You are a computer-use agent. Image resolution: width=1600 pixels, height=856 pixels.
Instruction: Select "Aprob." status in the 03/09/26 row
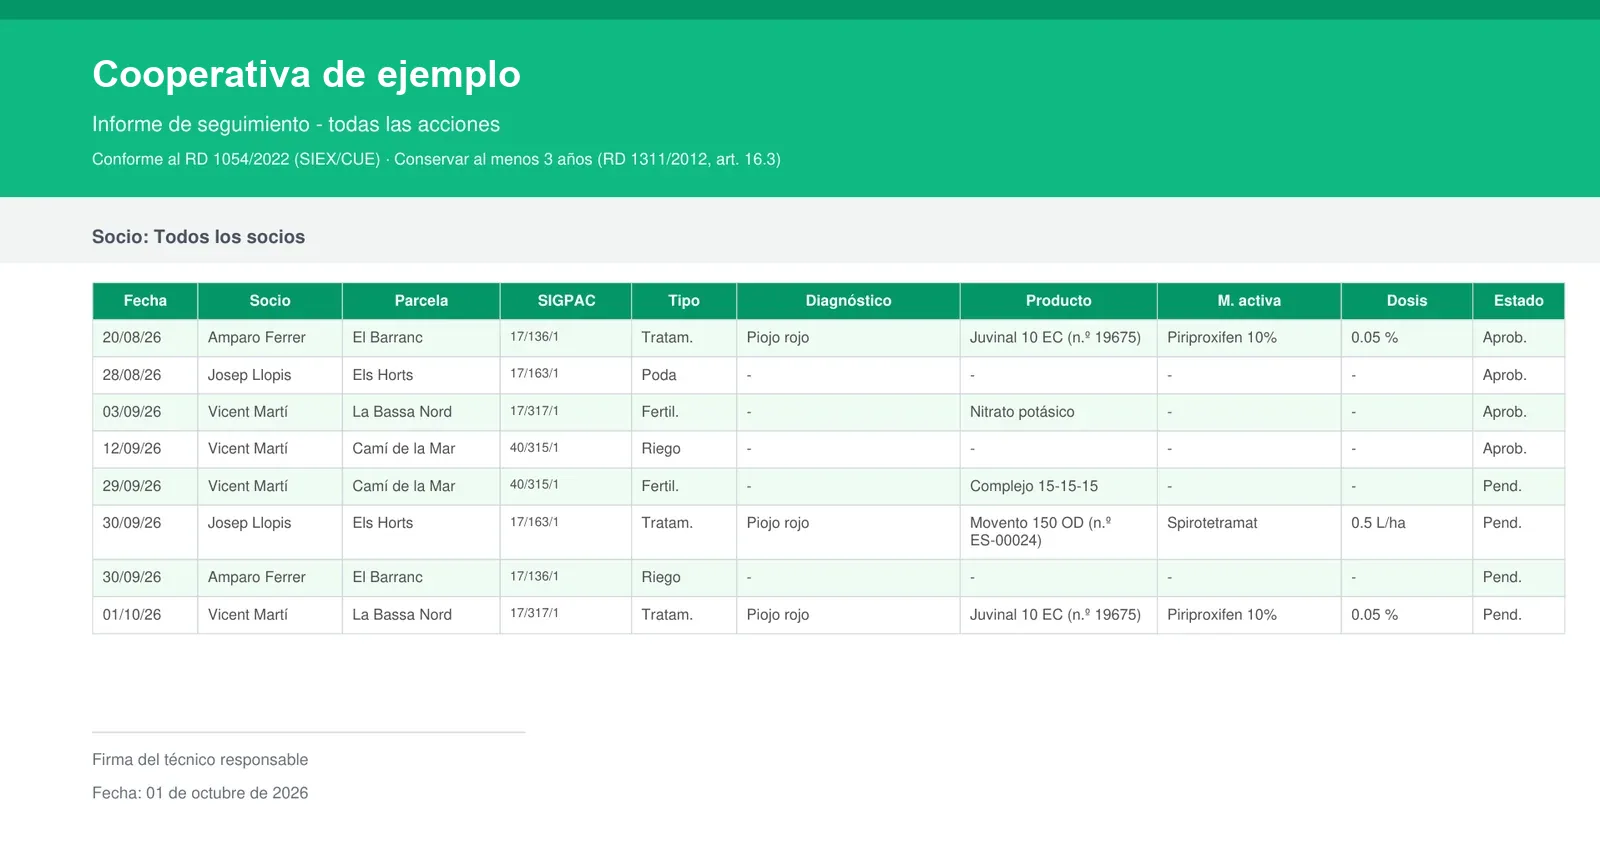pyautogui.click(x=1505, y=412)
